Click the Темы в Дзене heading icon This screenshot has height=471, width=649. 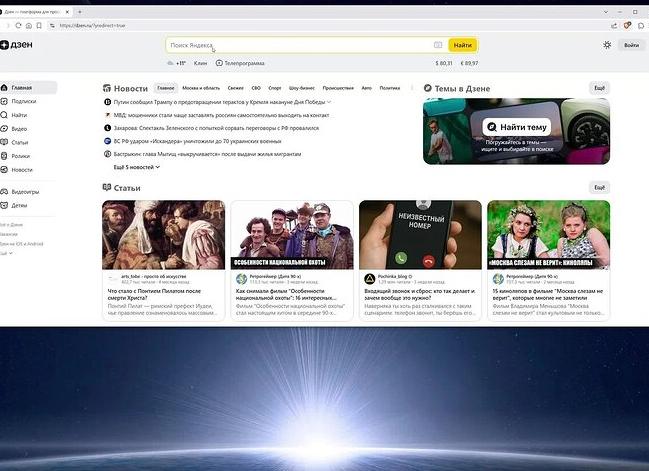point(428,88)
